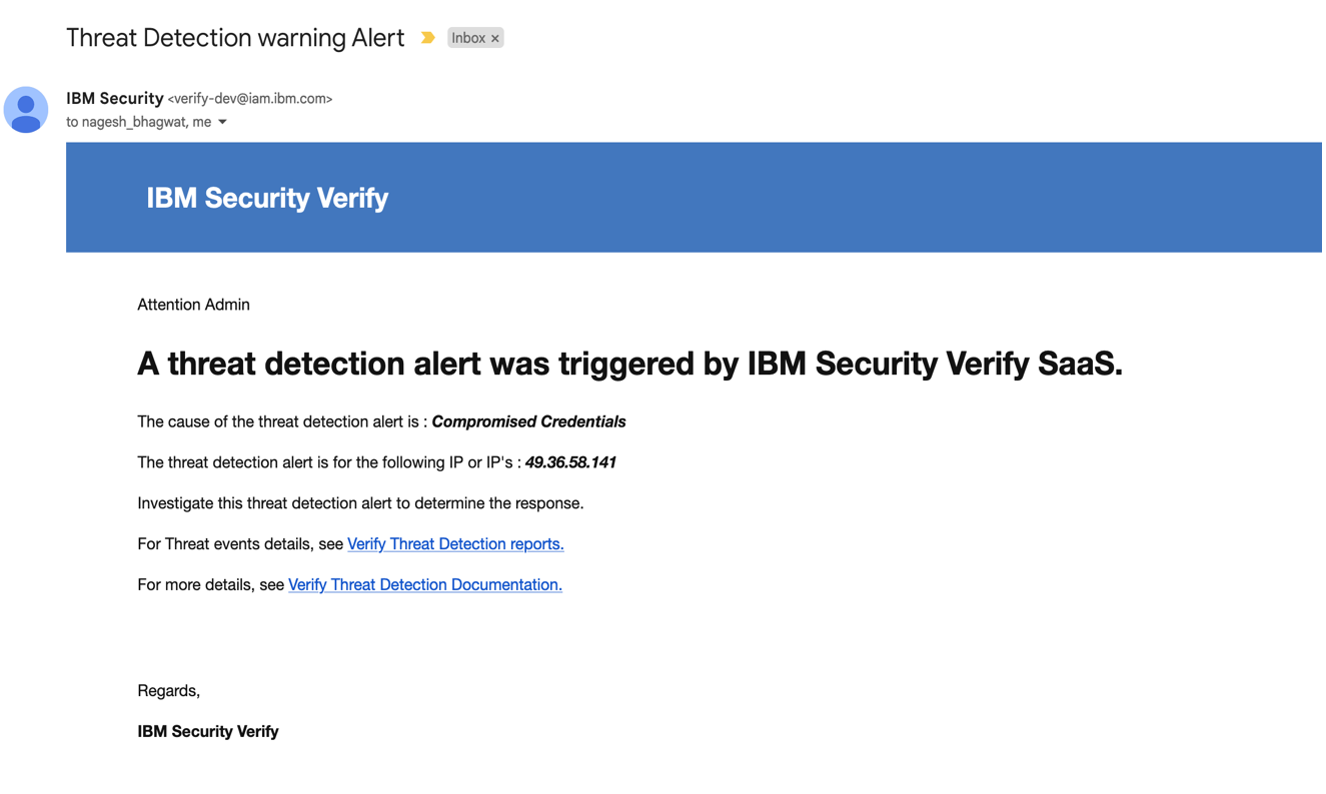The width and height of the screenshot is (1326, 794).
Task: Click the sender's profile avatar icon
Action: (x=26, y=110)
